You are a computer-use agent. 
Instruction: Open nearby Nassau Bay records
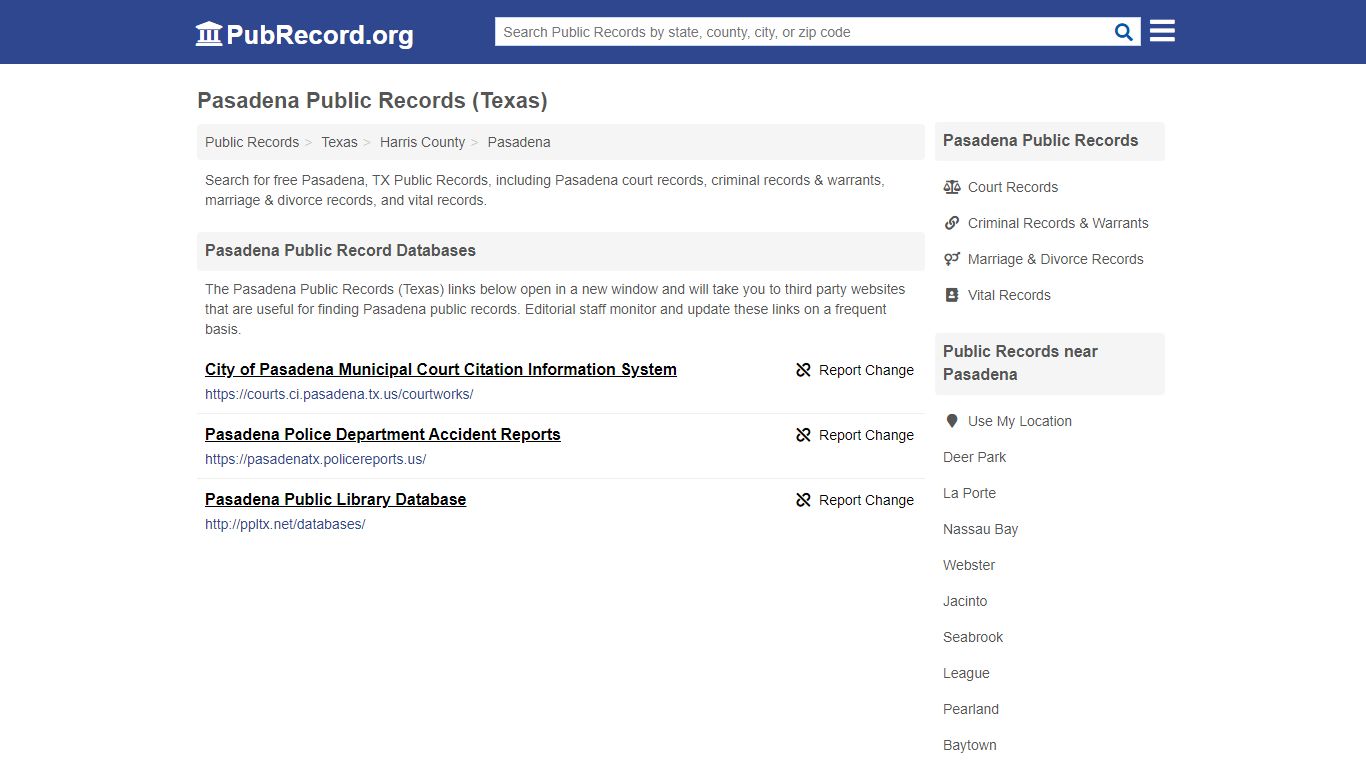pos(981,529)
